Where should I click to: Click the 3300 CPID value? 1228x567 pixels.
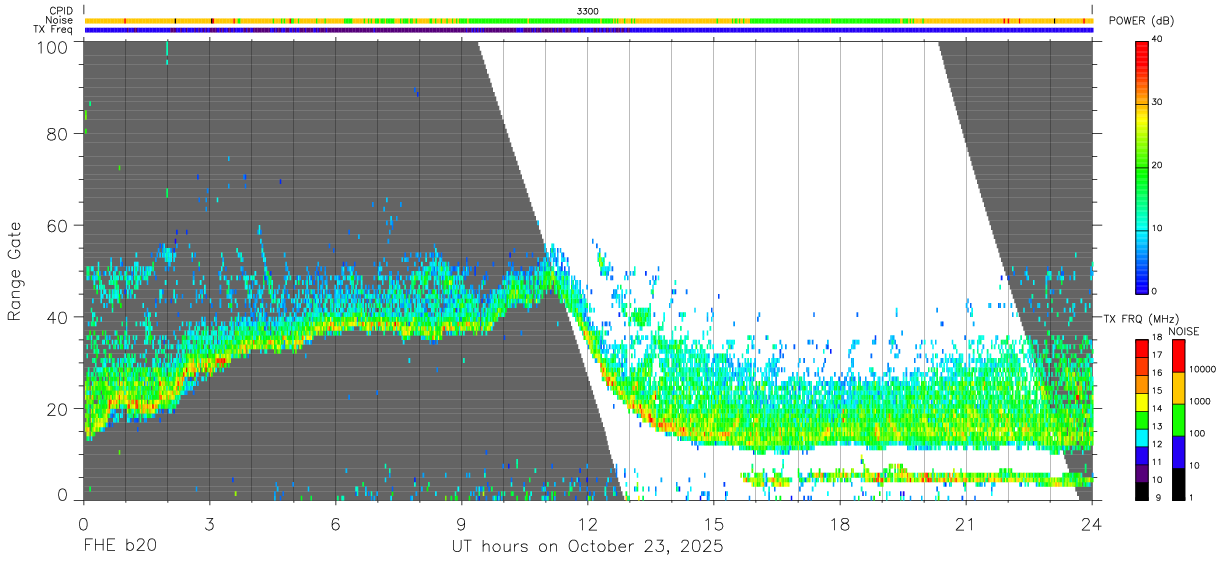tap(588, 11)
